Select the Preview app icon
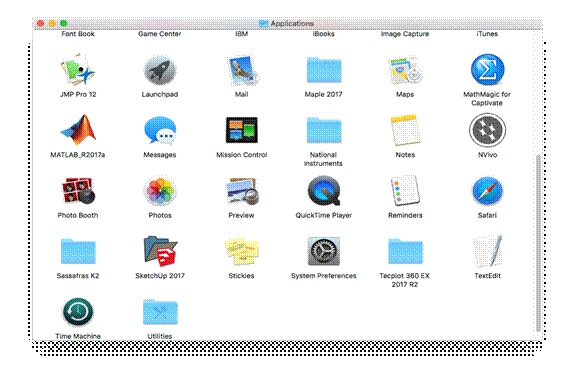The width and height of the screenshot is (575, 384). [242, 191]
